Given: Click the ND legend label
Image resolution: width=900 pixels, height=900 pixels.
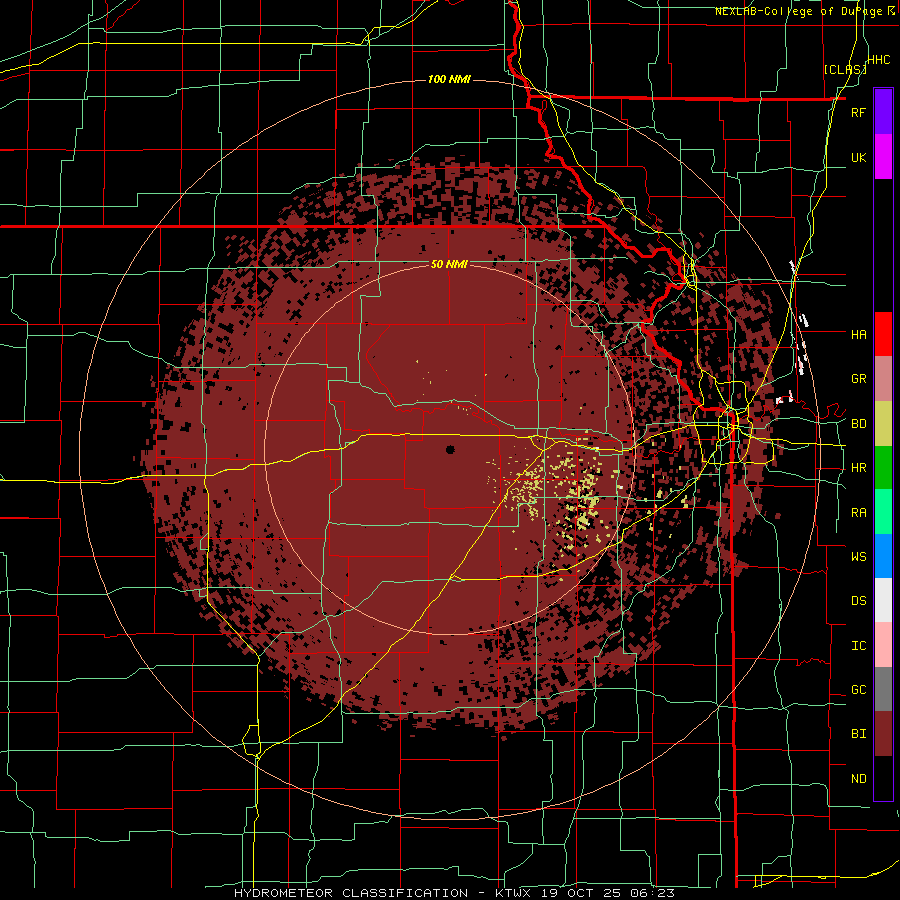Looking at the screenshot, I should pos(858,779).
